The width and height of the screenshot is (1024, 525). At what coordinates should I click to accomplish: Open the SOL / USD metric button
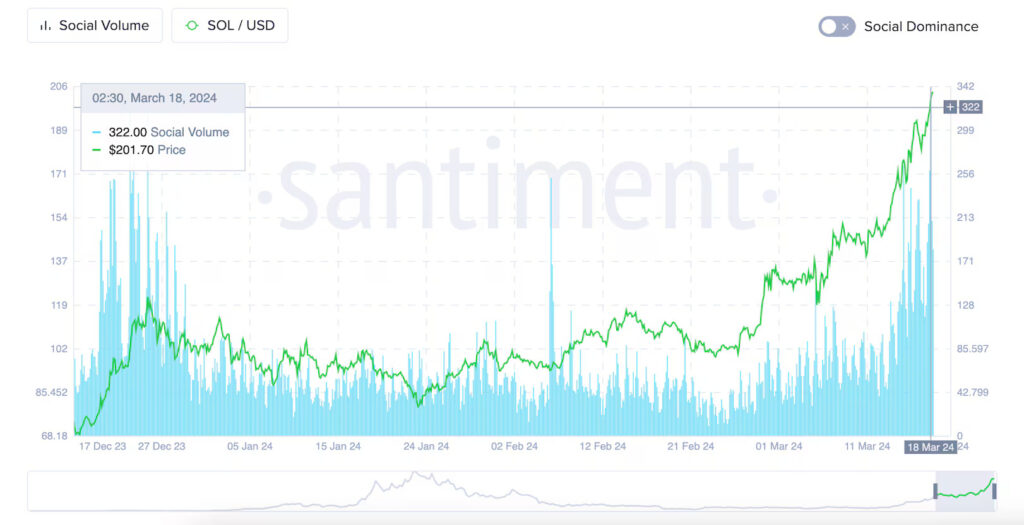tap(229, 26)
